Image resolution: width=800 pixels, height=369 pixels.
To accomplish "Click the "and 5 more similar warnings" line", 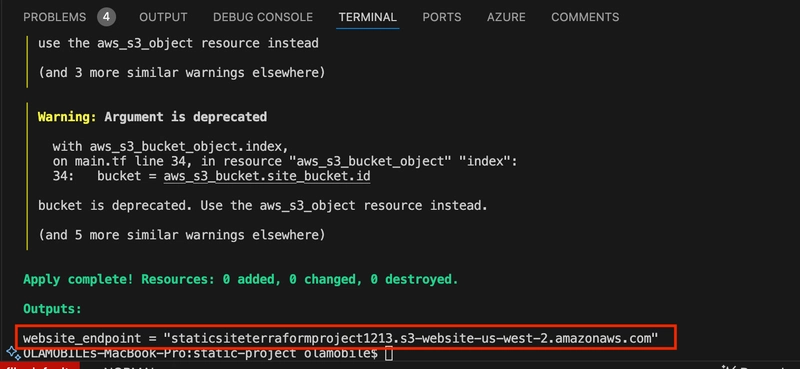I will (182, 235).
